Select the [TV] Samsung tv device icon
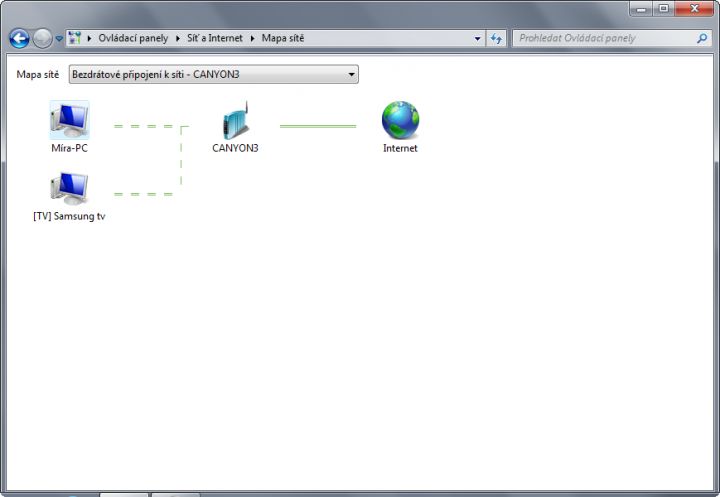 point(69,188)
